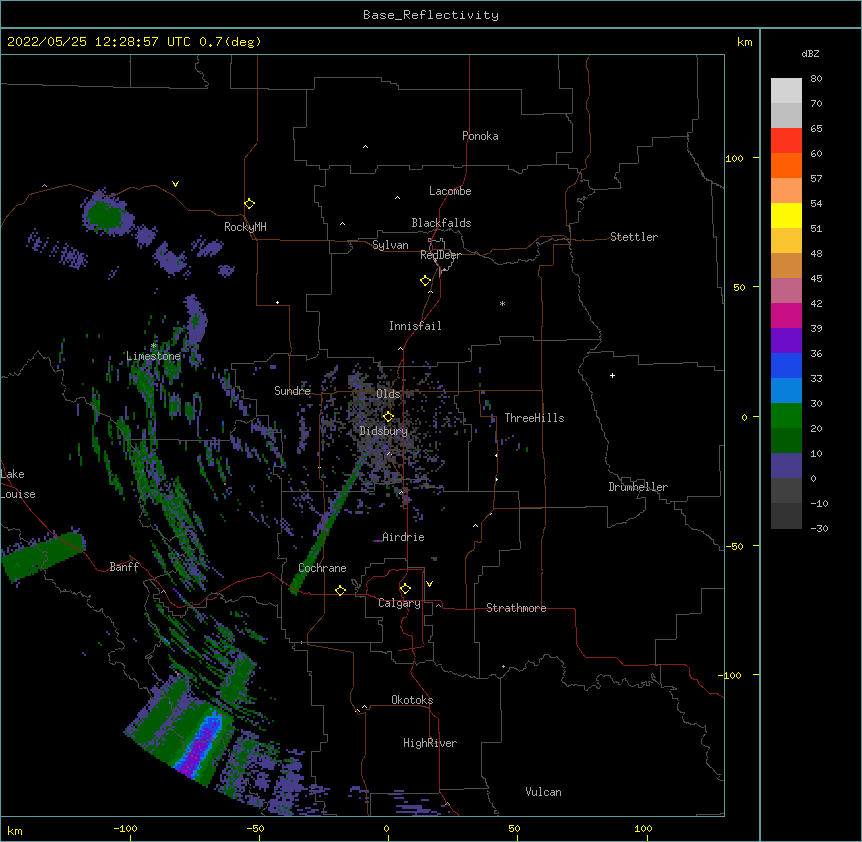Click the Didsbury city label
Viewport: 862px width, 842px height.
[384, 431]
